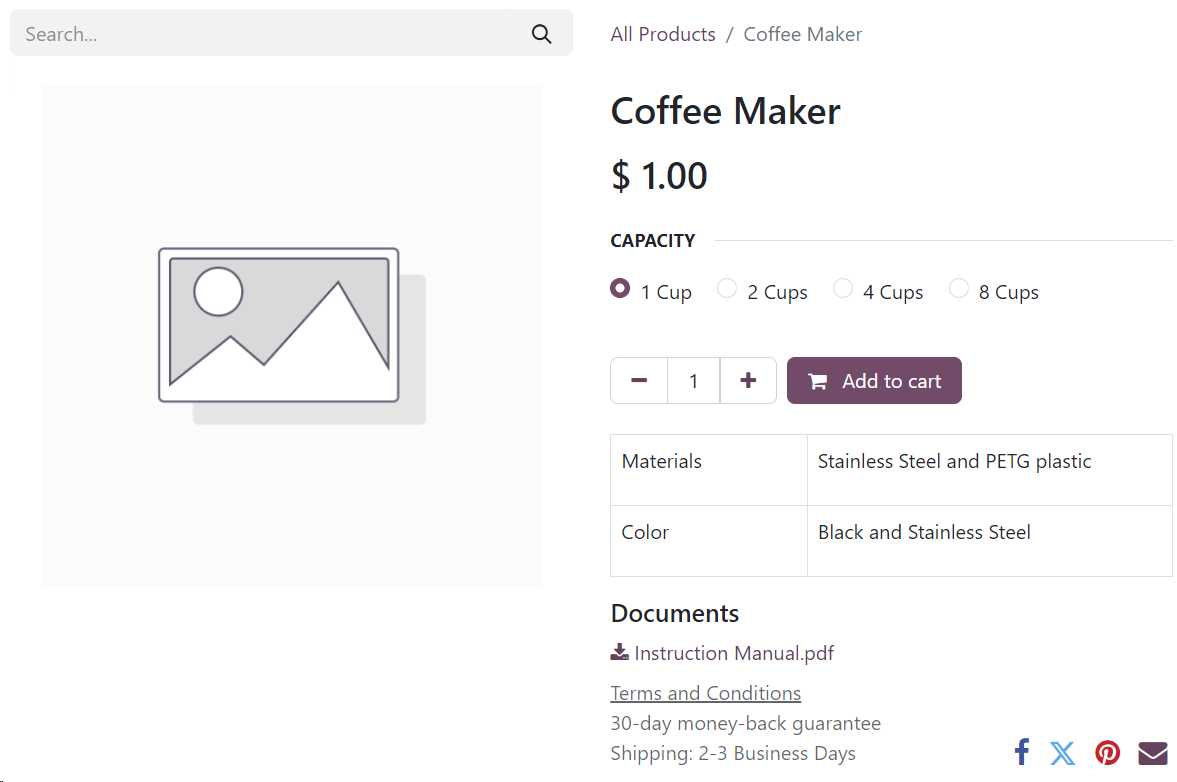Select the 2 Cups capacity option
Screen dimensions: 1177x782
click(x=727, y=289)
